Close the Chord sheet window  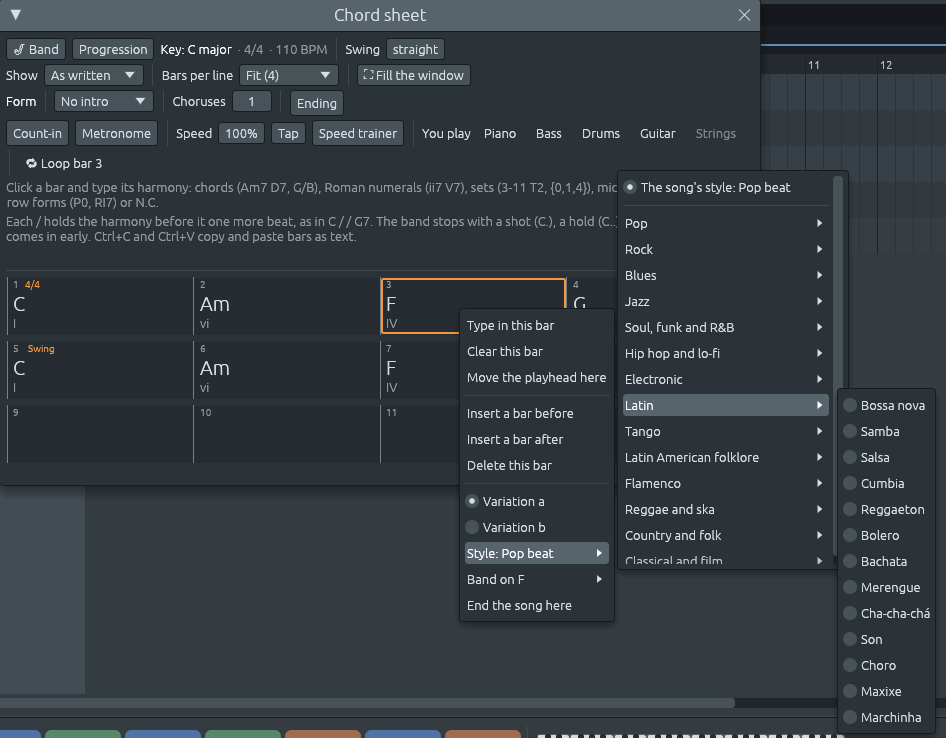pyautogui.click(x=744, y=15)
